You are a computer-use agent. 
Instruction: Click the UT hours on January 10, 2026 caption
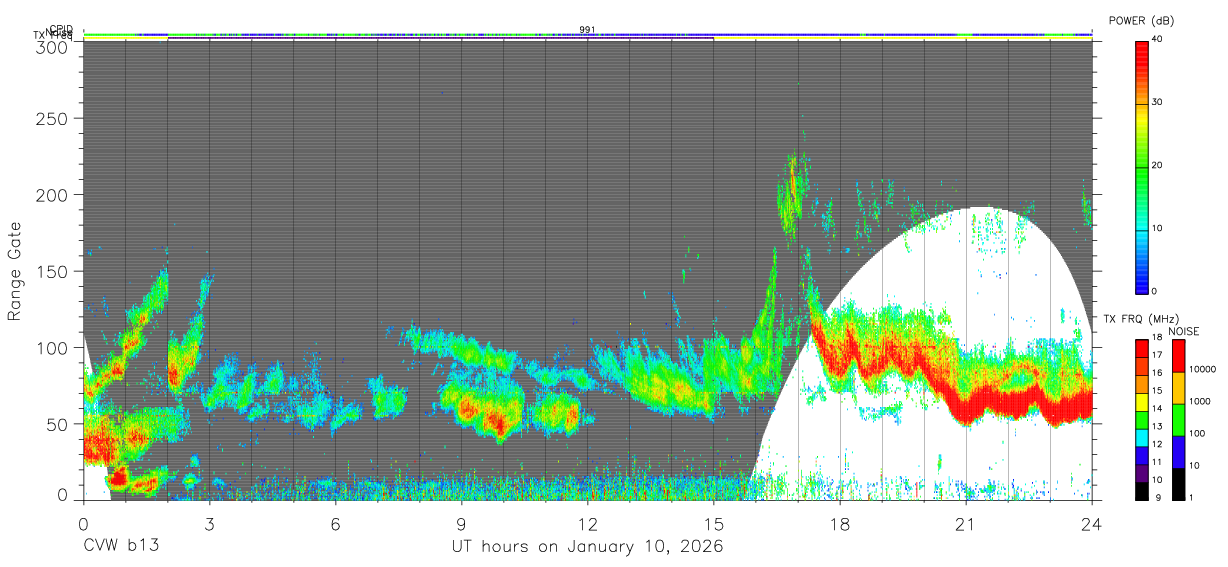click(587, 547)
